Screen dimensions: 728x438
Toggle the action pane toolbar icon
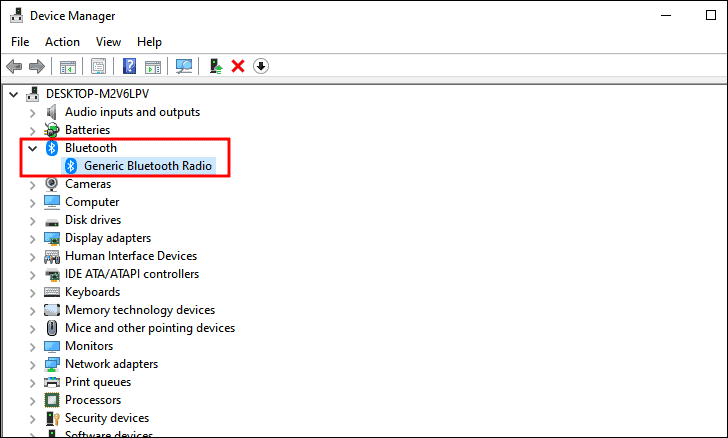[x=153, y=66]
